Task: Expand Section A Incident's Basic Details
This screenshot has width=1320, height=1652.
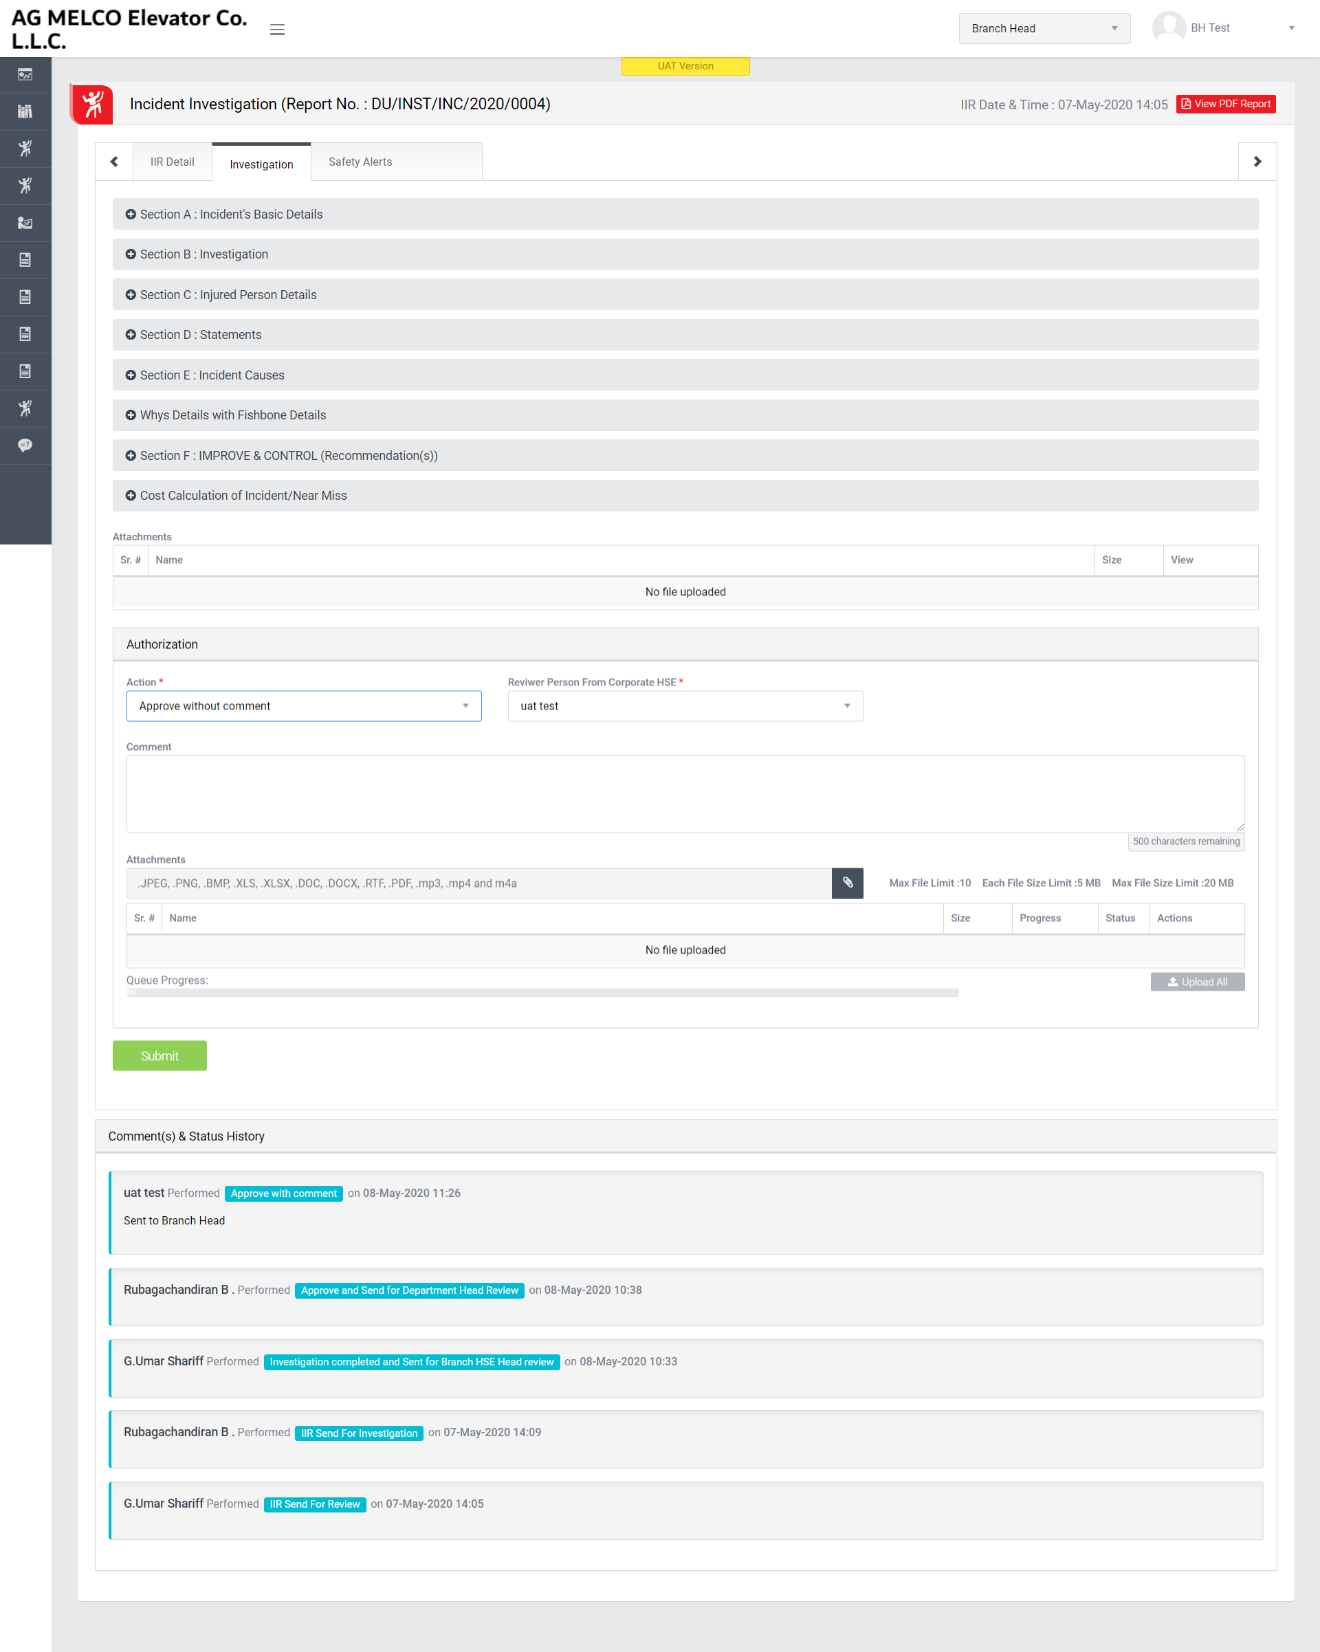Action: tap(685, 214)
